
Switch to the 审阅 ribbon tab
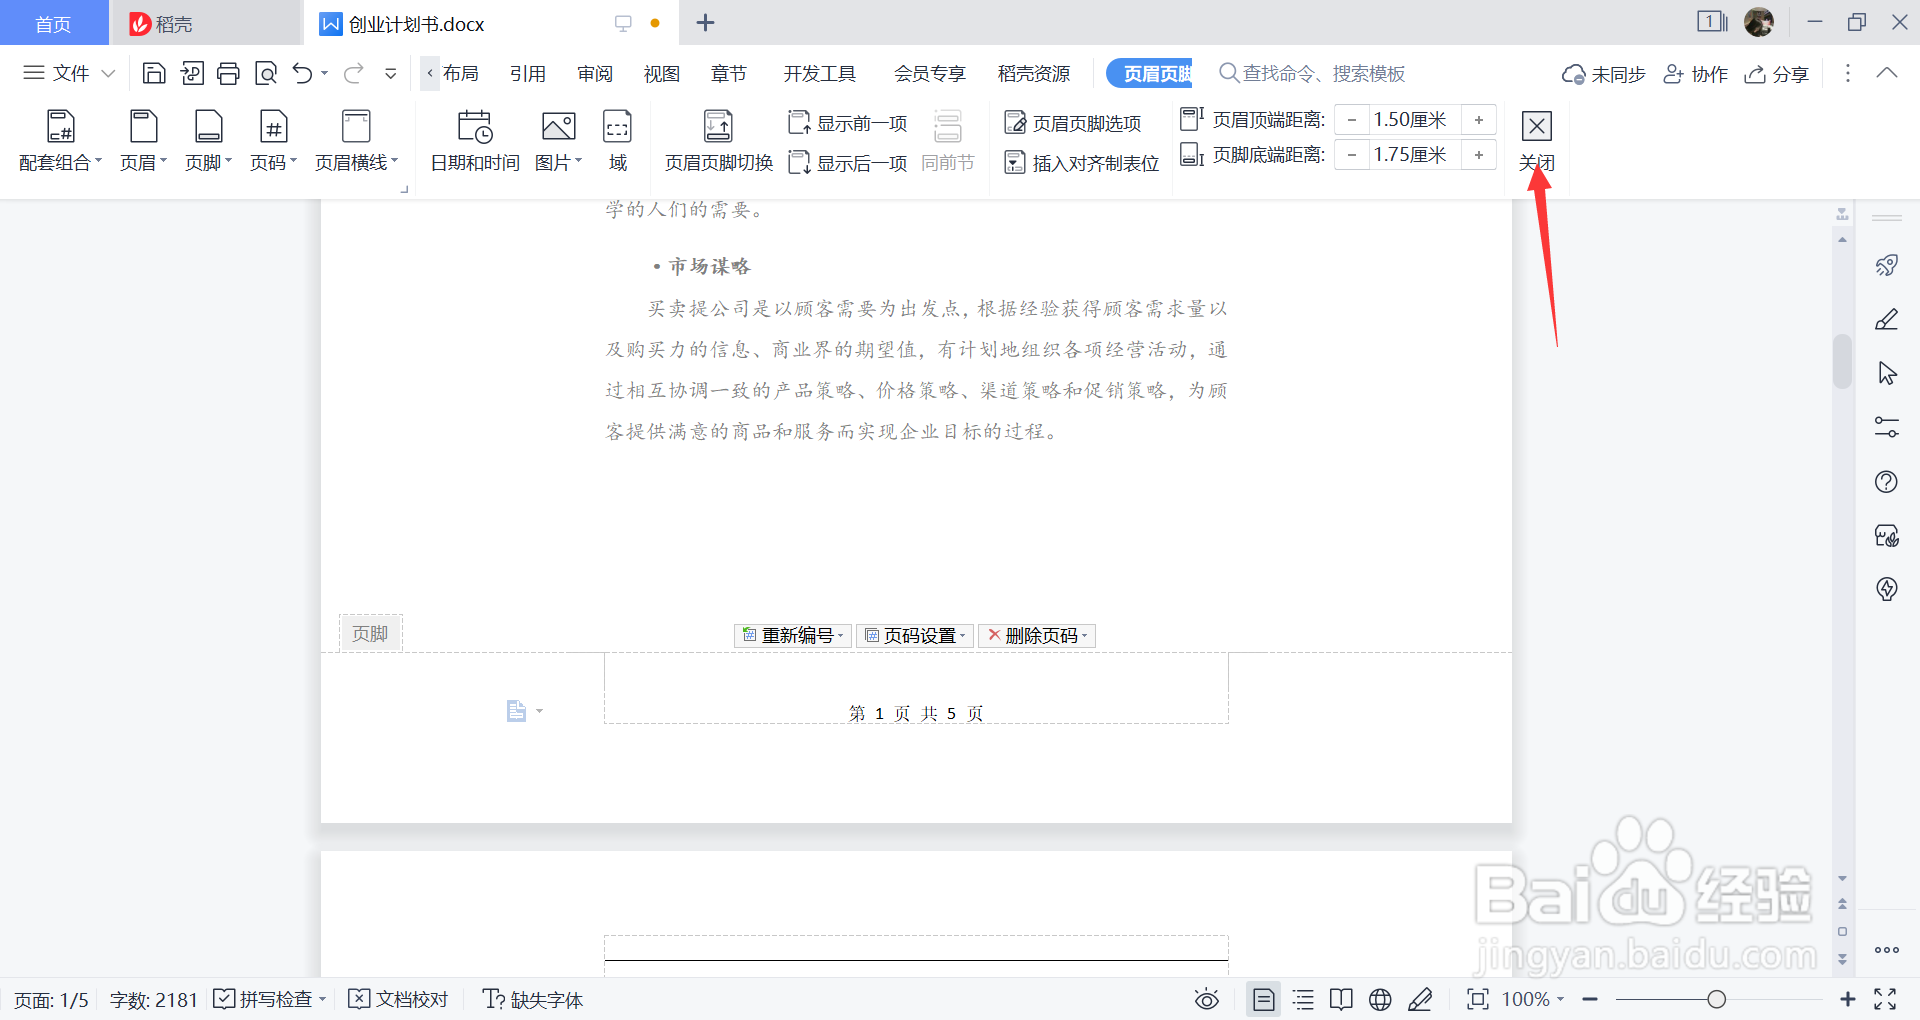click(594, 72)
